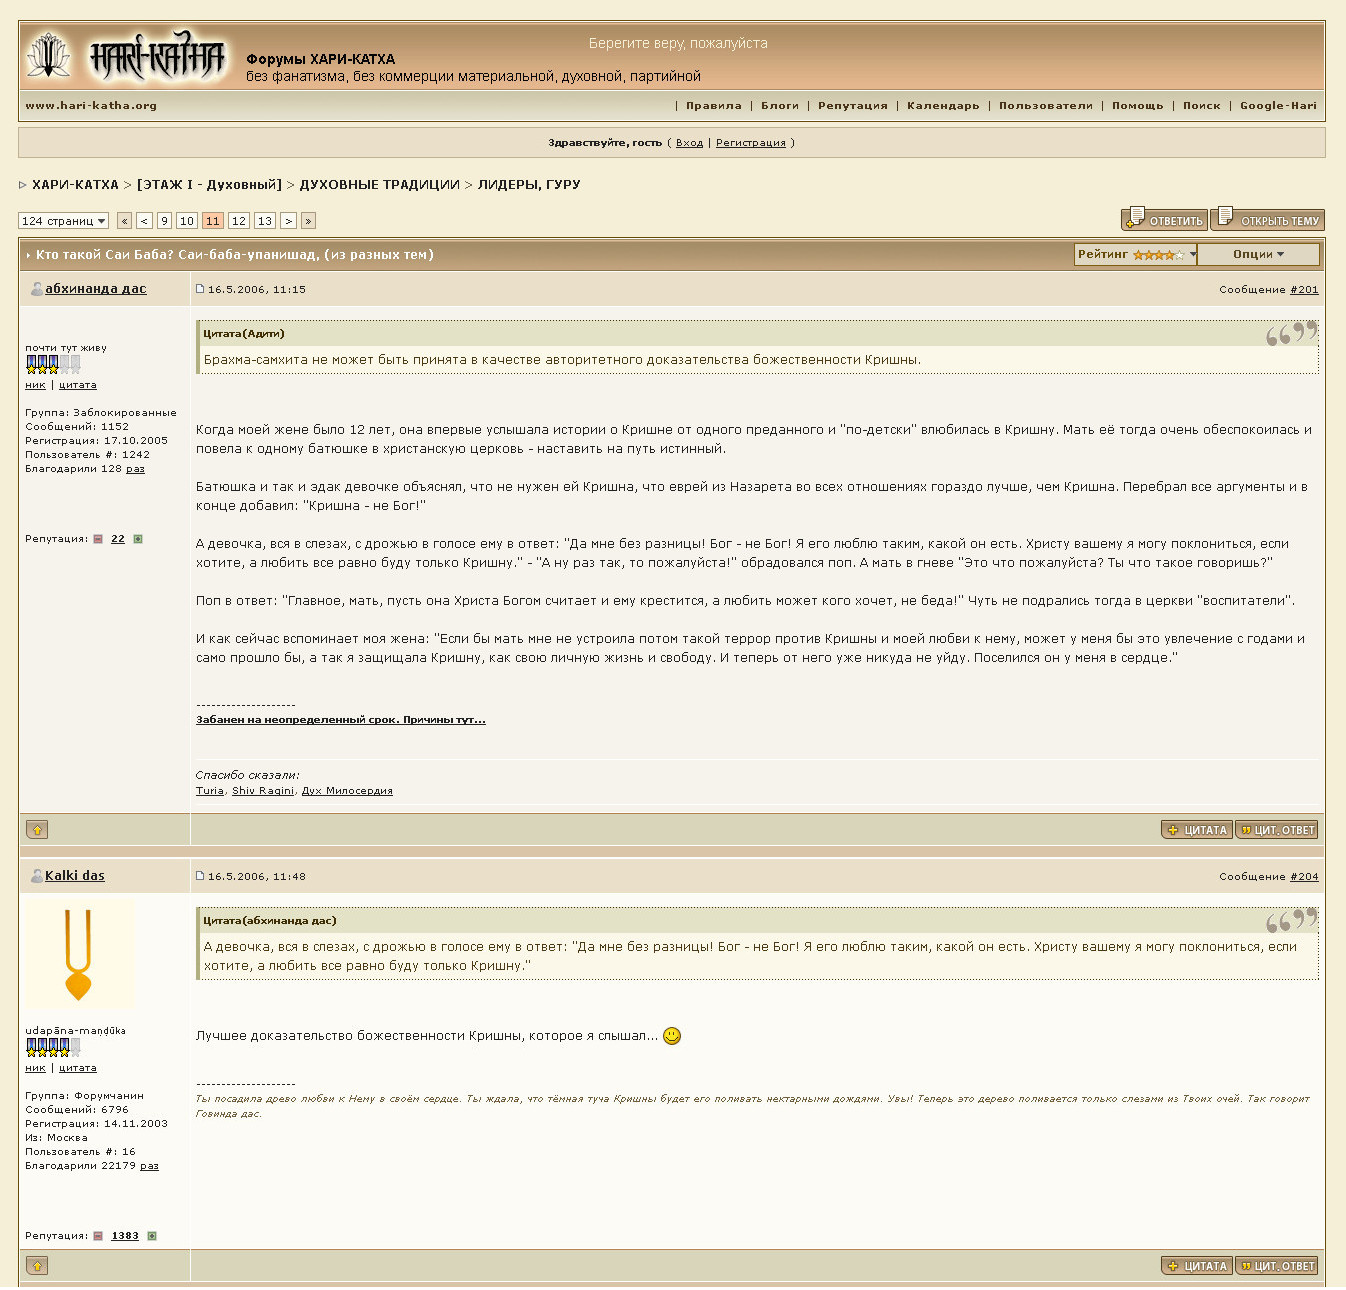Click the post icon beside the 16.5.2006, 11:15 date
The width and height of the screenshot is (1346, 1290).
(200, 289)
